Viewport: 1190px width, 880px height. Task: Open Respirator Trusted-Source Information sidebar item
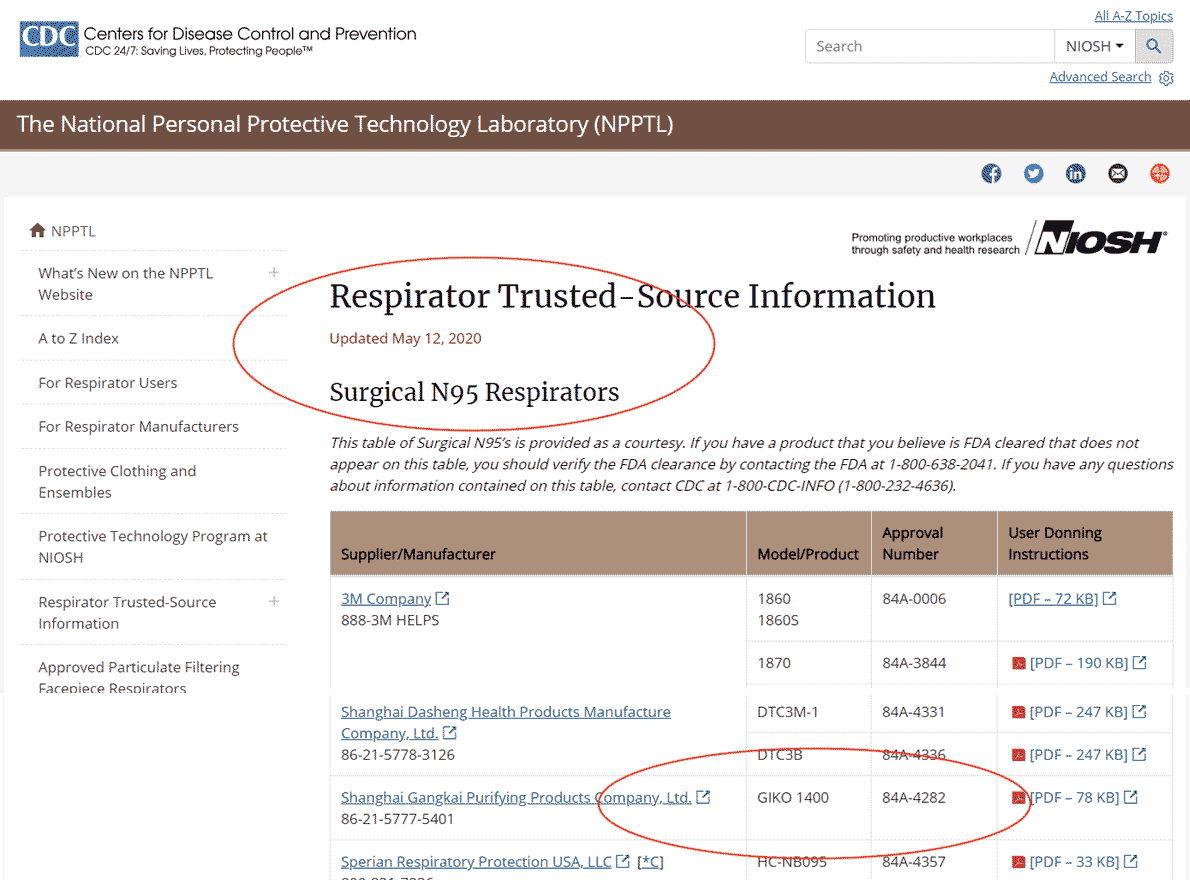click(128, 613)
